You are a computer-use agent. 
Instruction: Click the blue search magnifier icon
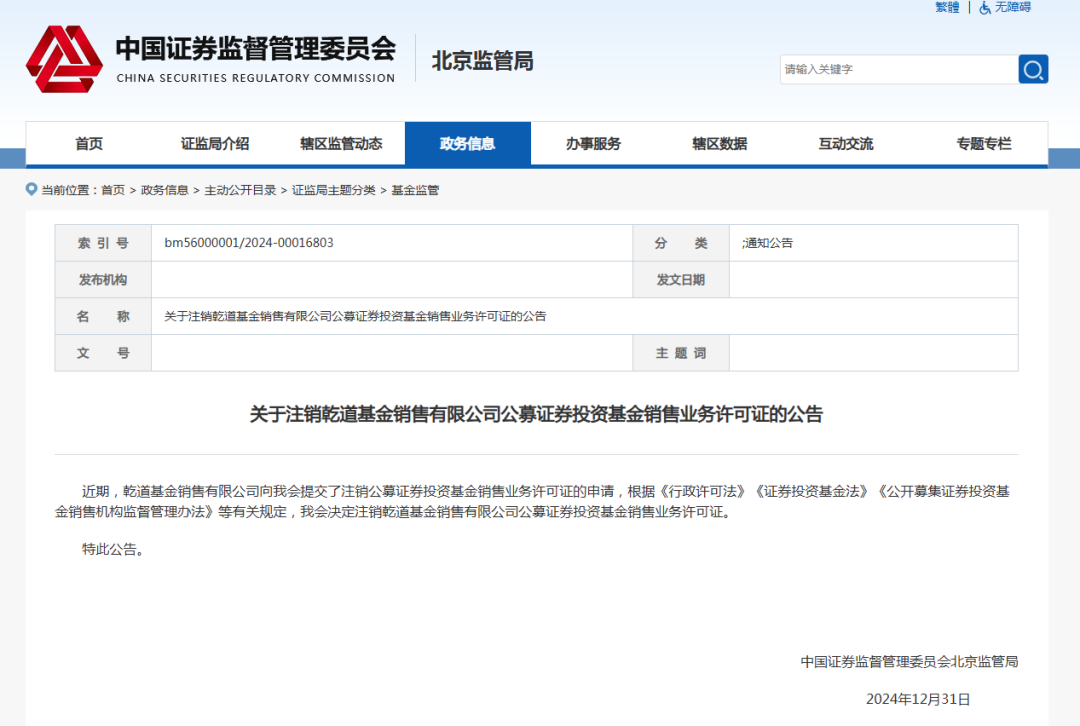tap(1032, 69)
